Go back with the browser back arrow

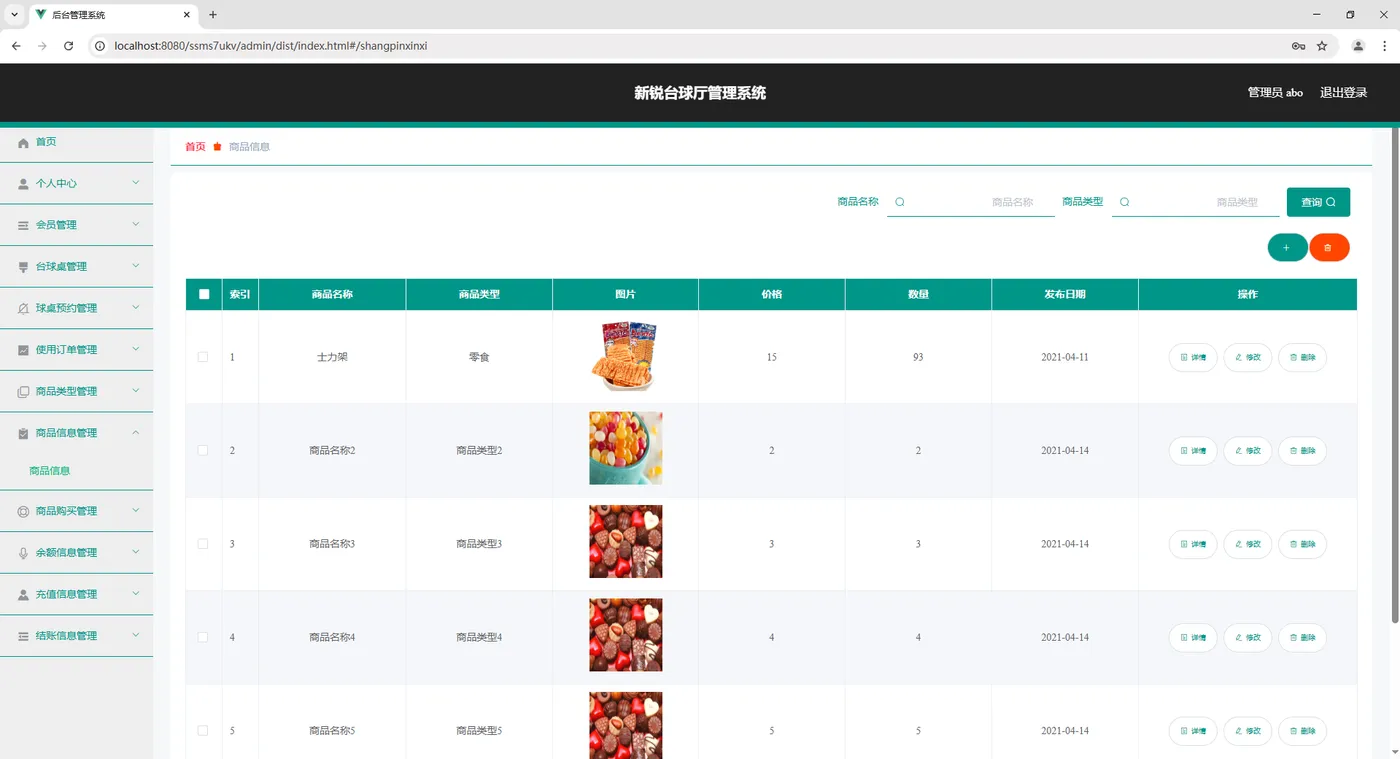coord(16,46)
